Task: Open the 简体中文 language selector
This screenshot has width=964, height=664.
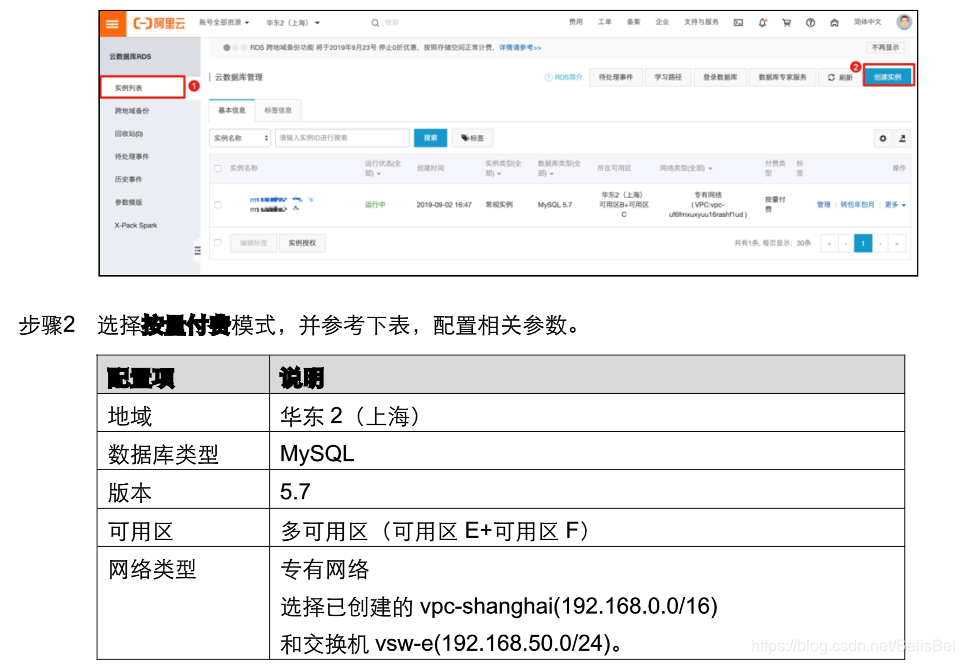Action: pos(867,22)
